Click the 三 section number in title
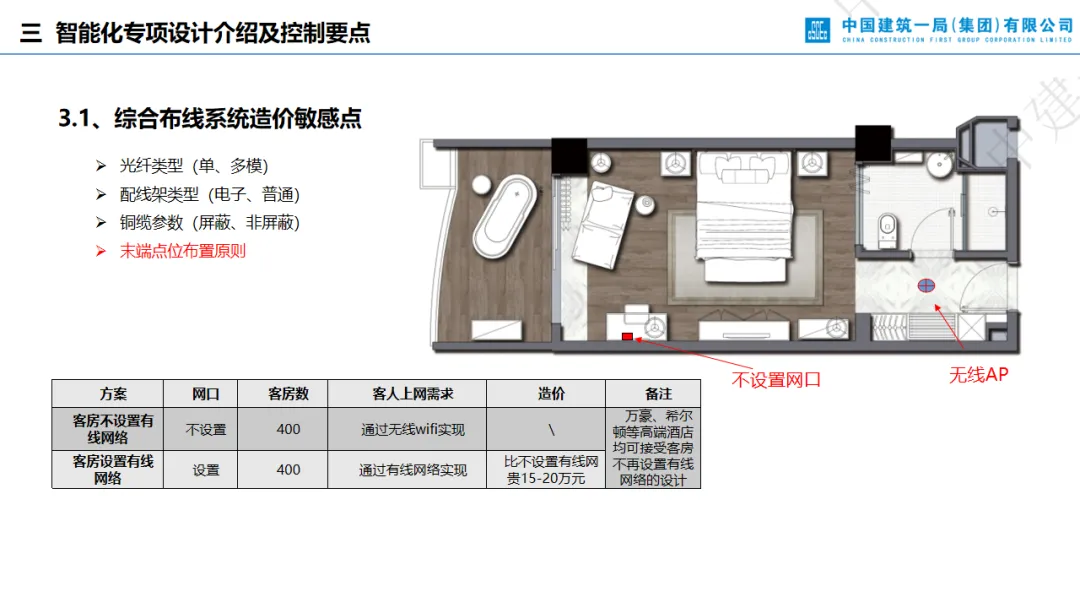The height and width of the screenshot is (608, 1080). (x=30, y=33)
